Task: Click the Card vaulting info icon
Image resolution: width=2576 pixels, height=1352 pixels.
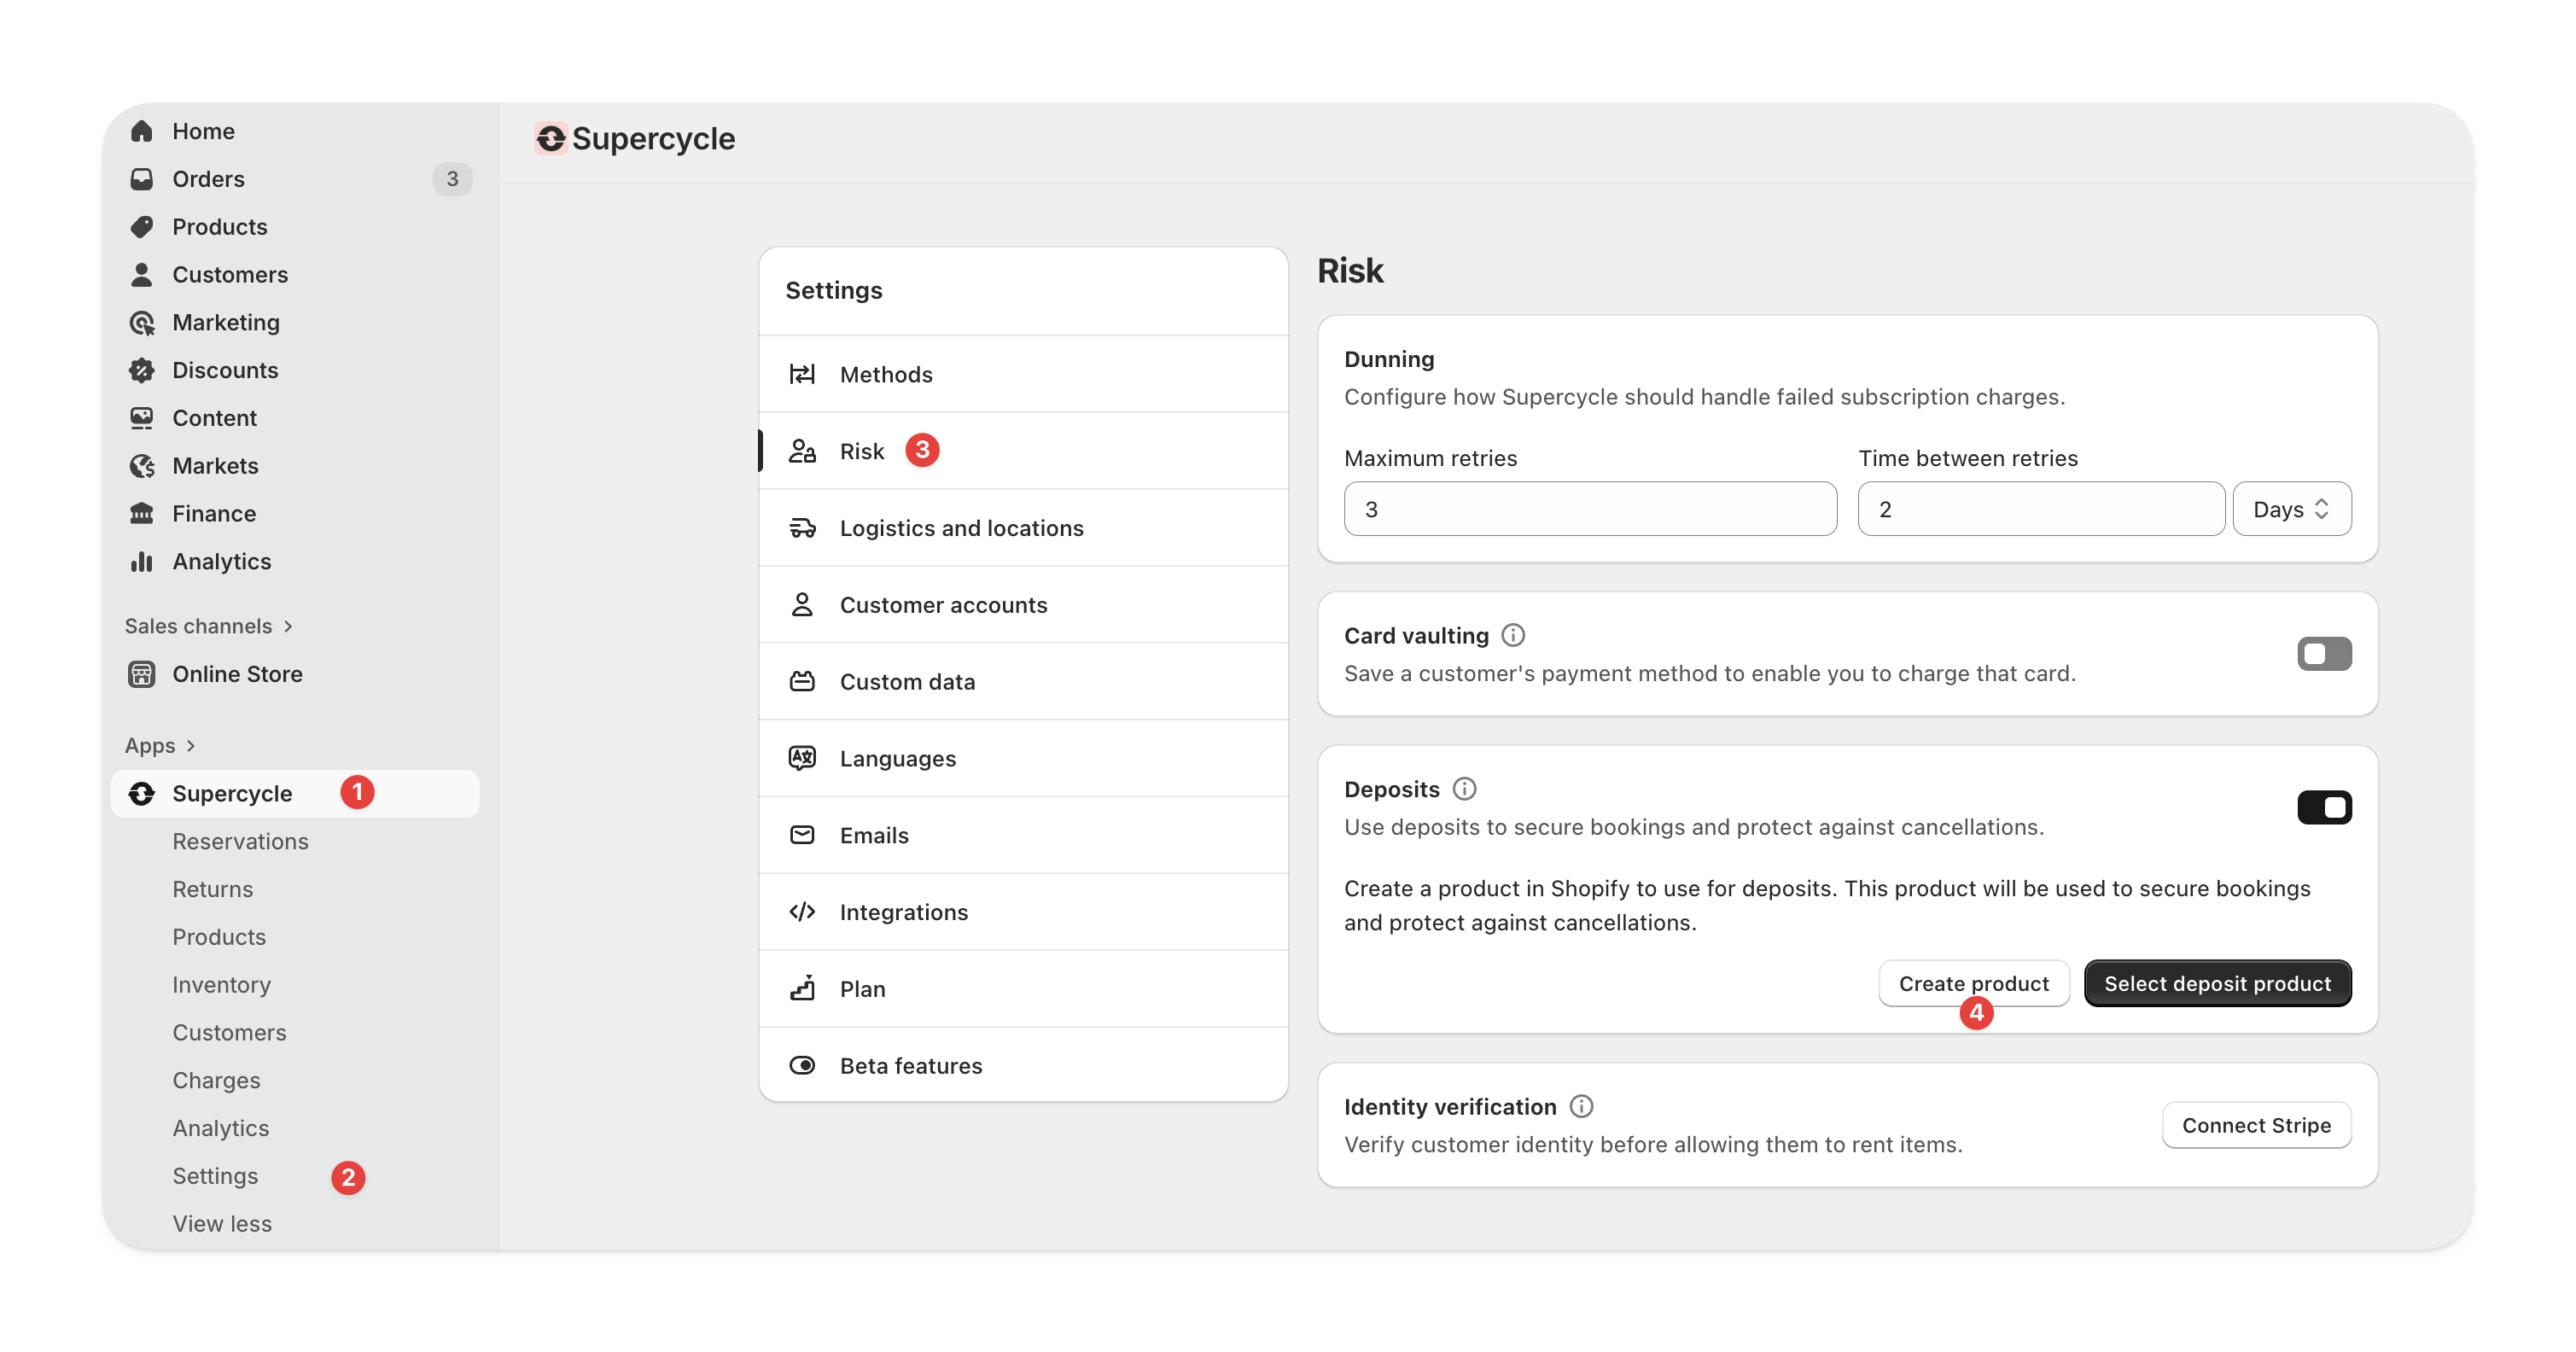Action: coord(1513,635)
